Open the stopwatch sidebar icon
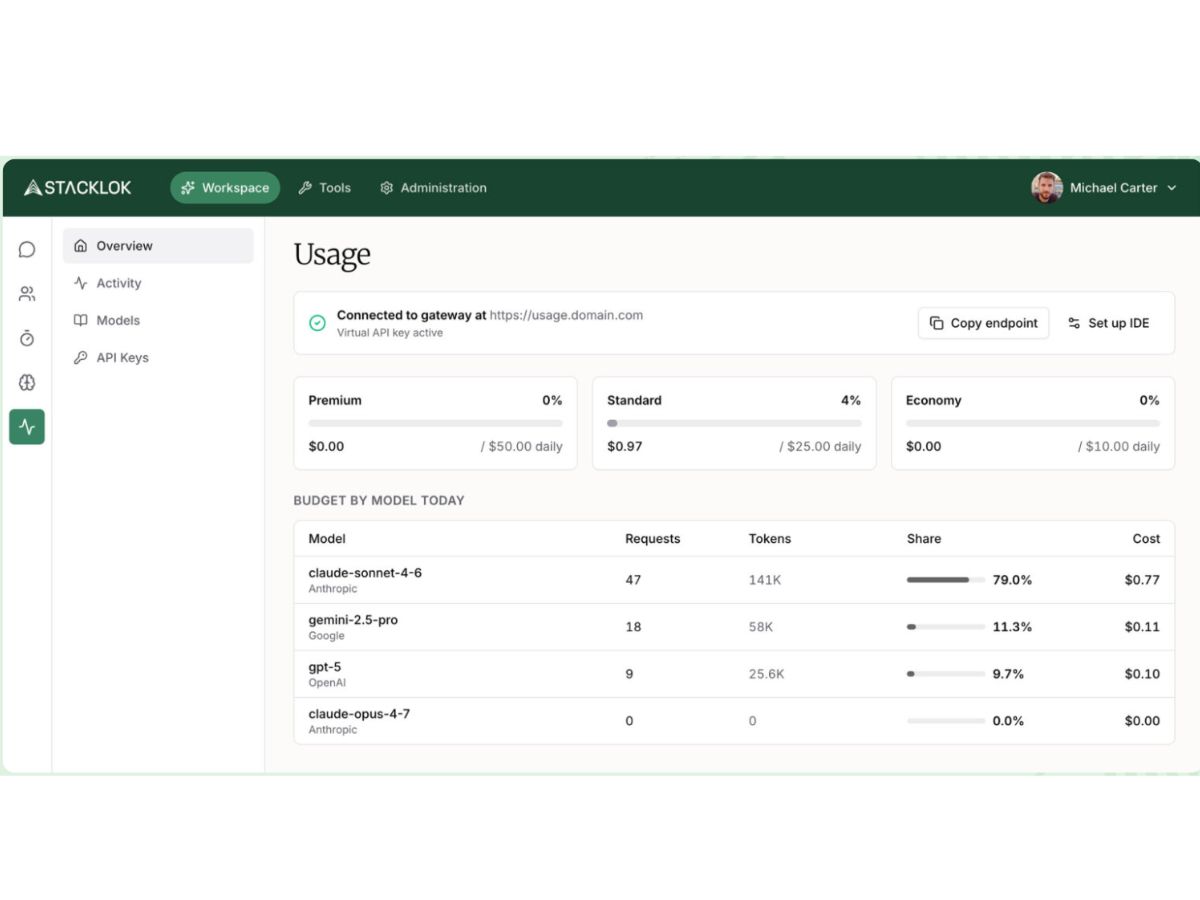Screen dimensions: 1200x900 27,338
